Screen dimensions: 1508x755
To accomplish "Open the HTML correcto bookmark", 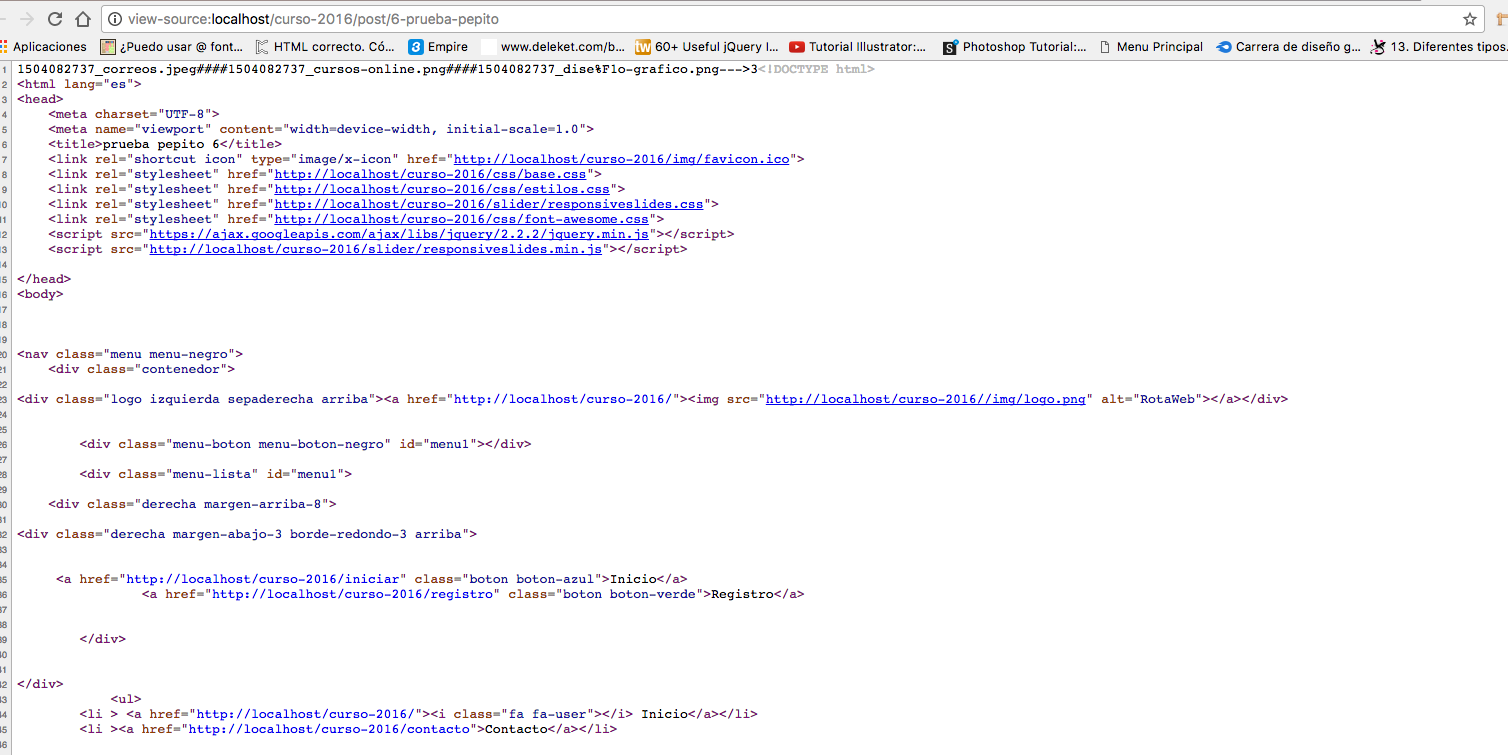I will [325, 47].
